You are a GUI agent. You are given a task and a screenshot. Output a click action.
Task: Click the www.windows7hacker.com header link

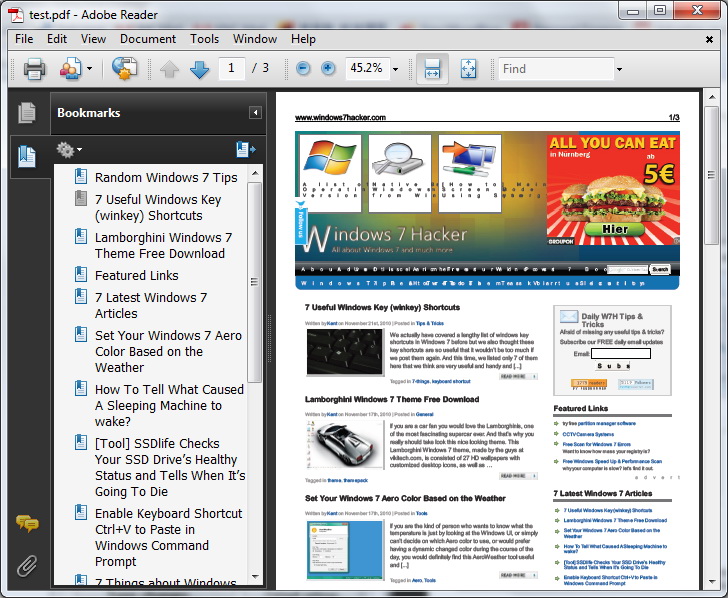[340, 117]
